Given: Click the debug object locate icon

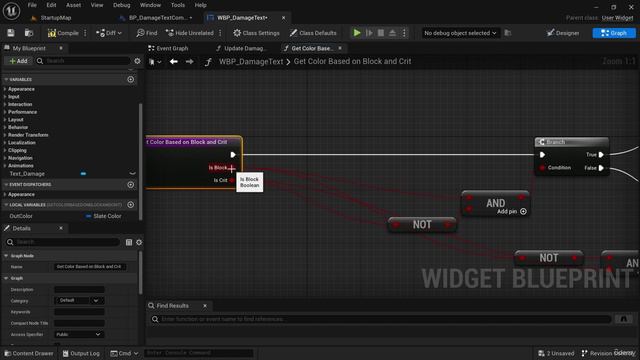Looking at the screenshot, I should (508, 33).
